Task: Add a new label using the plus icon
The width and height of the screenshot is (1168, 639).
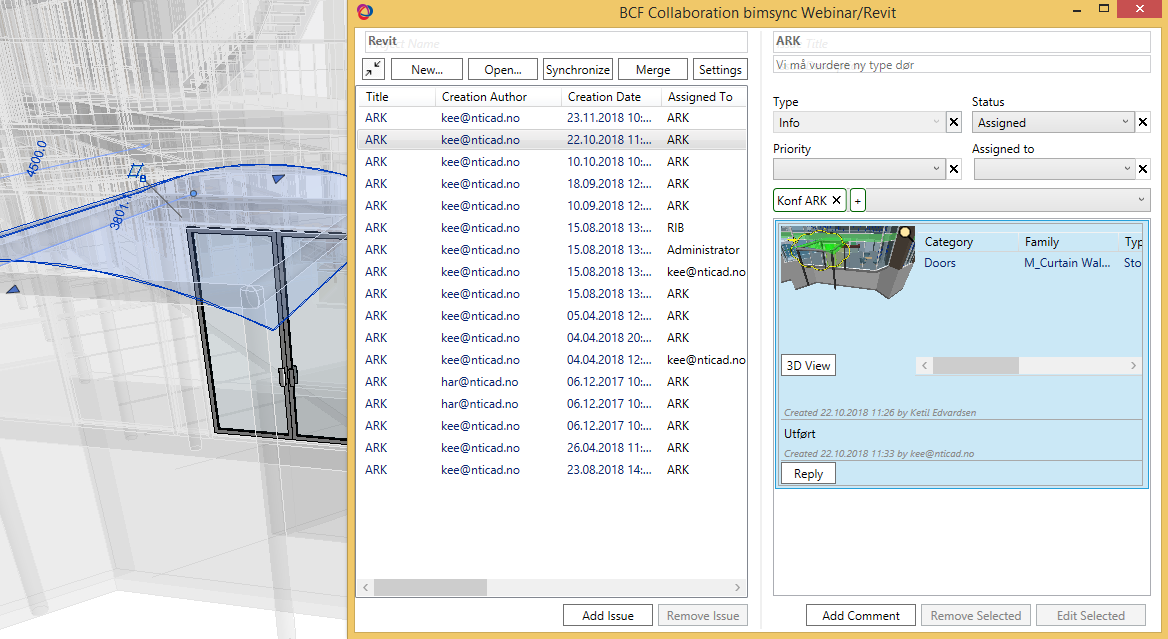Action: (x=856, y=199)
